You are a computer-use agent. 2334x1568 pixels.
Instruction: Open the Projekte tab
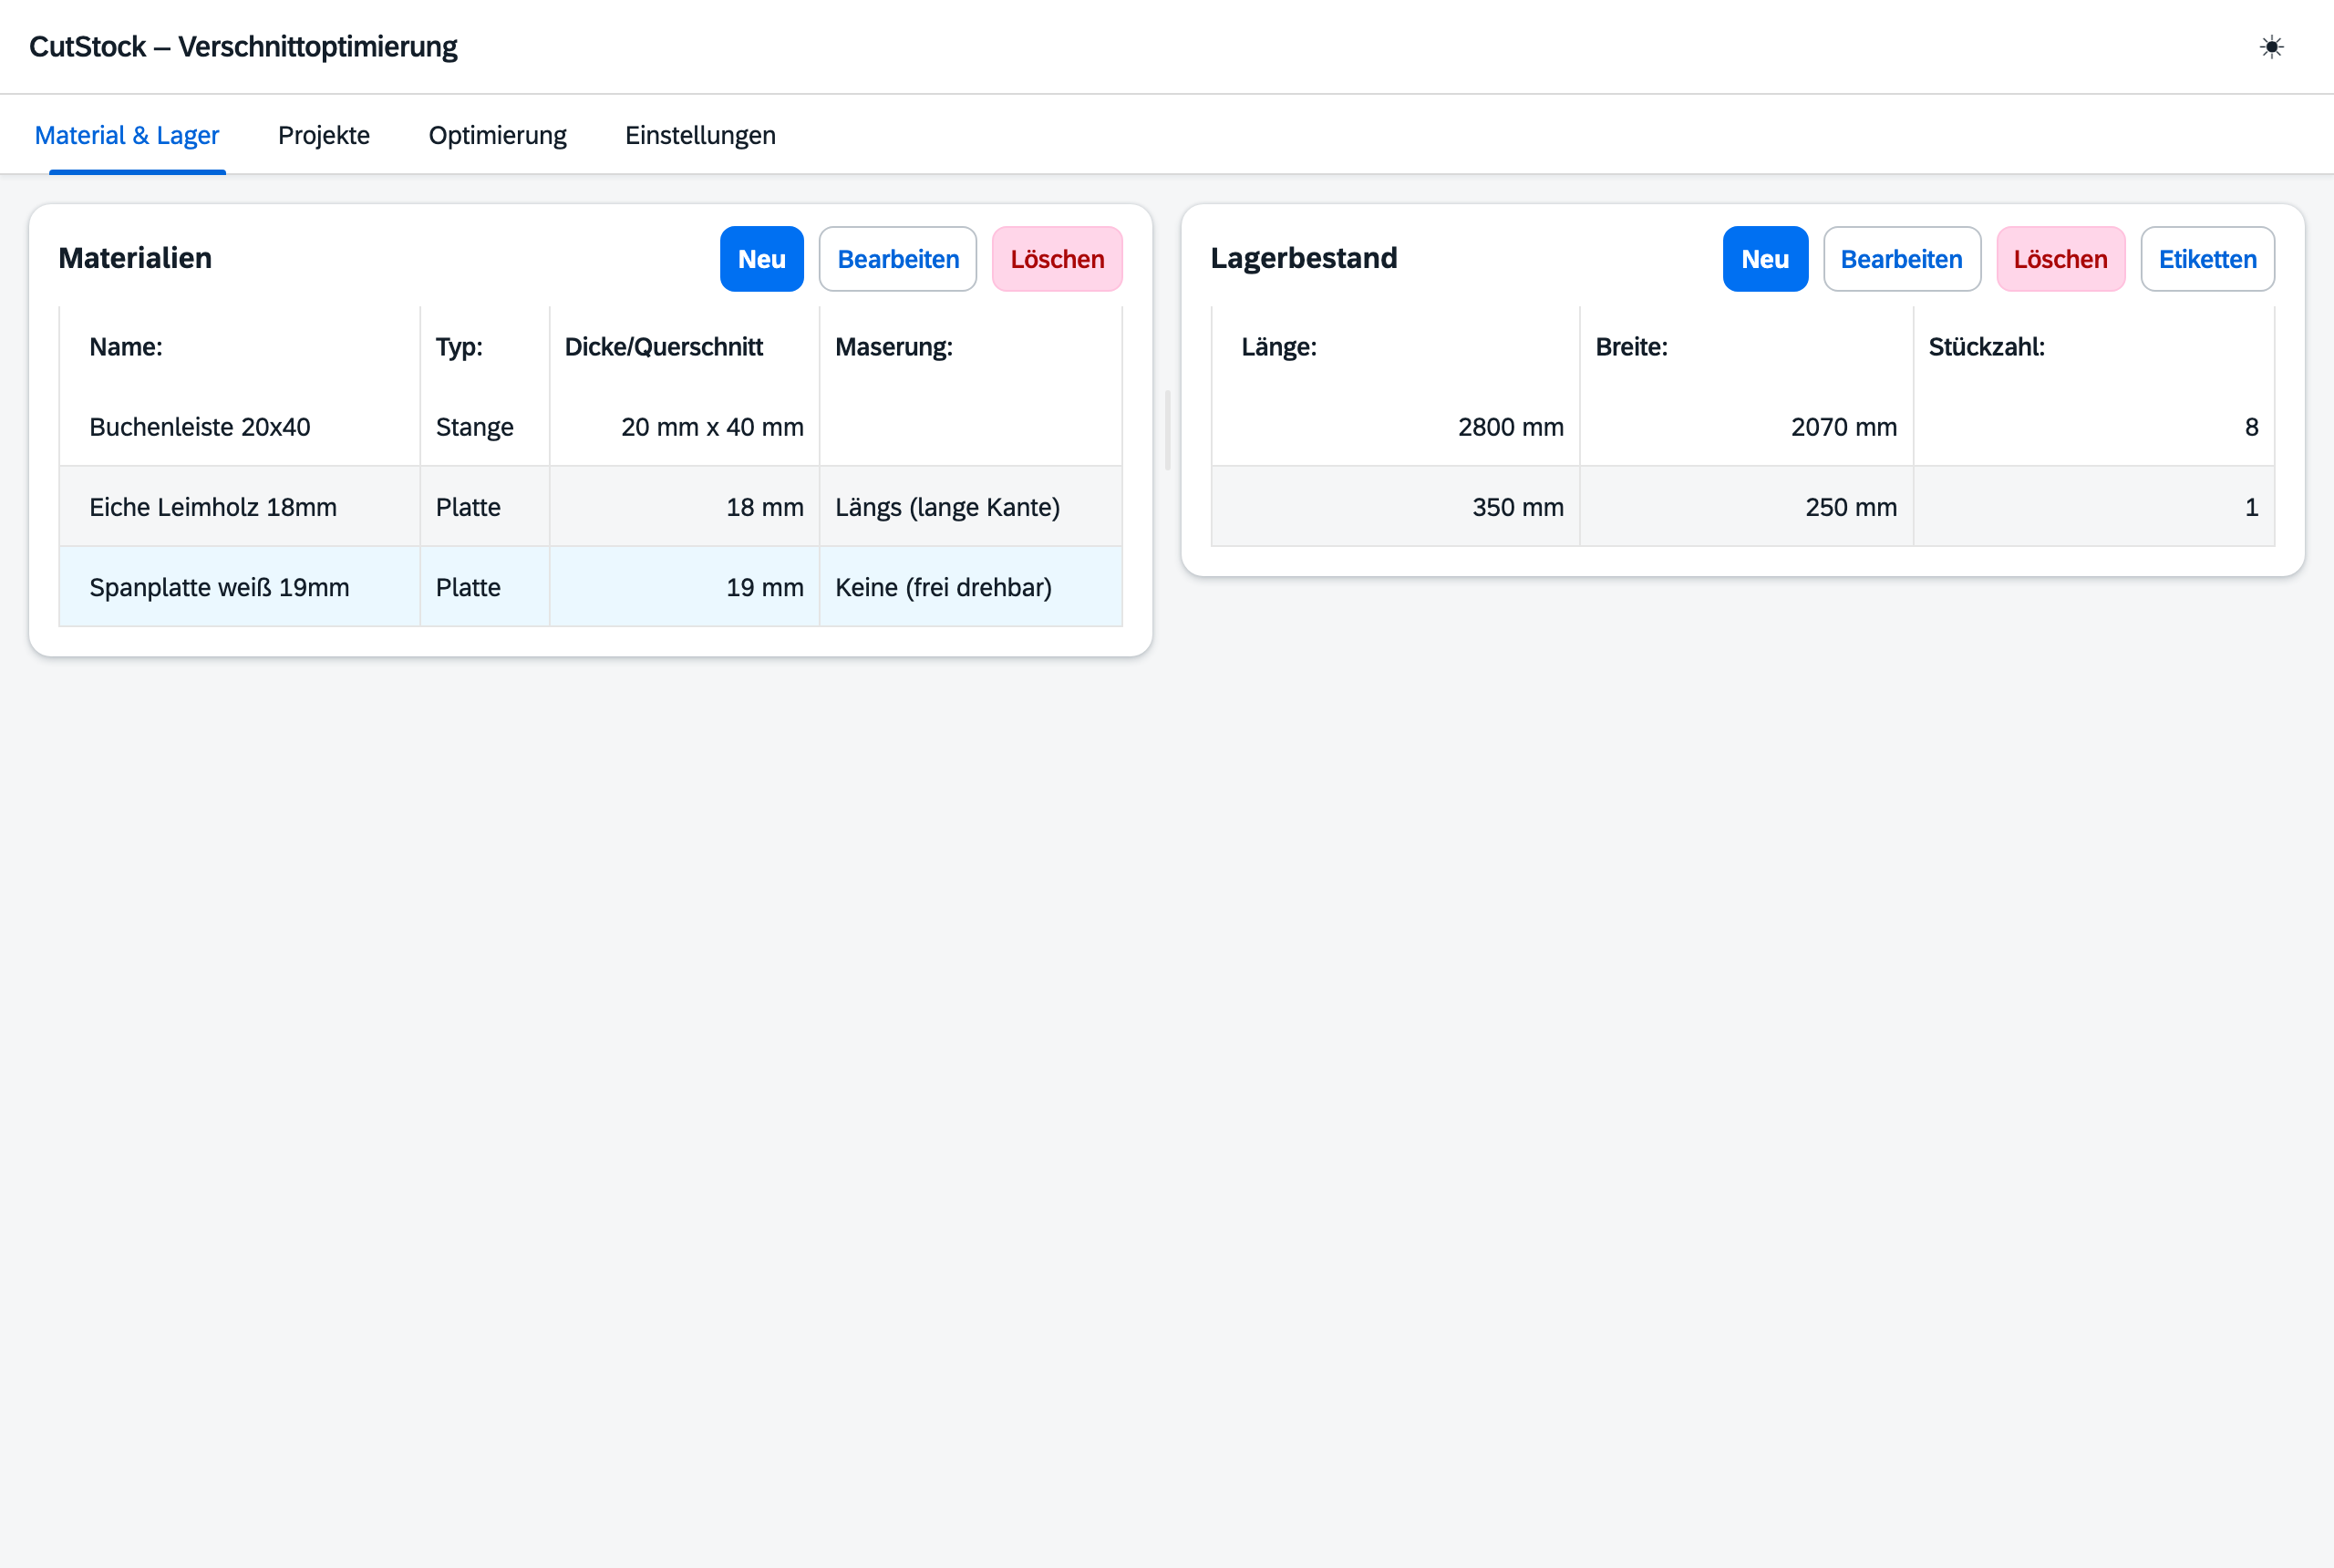pos(324,135)
